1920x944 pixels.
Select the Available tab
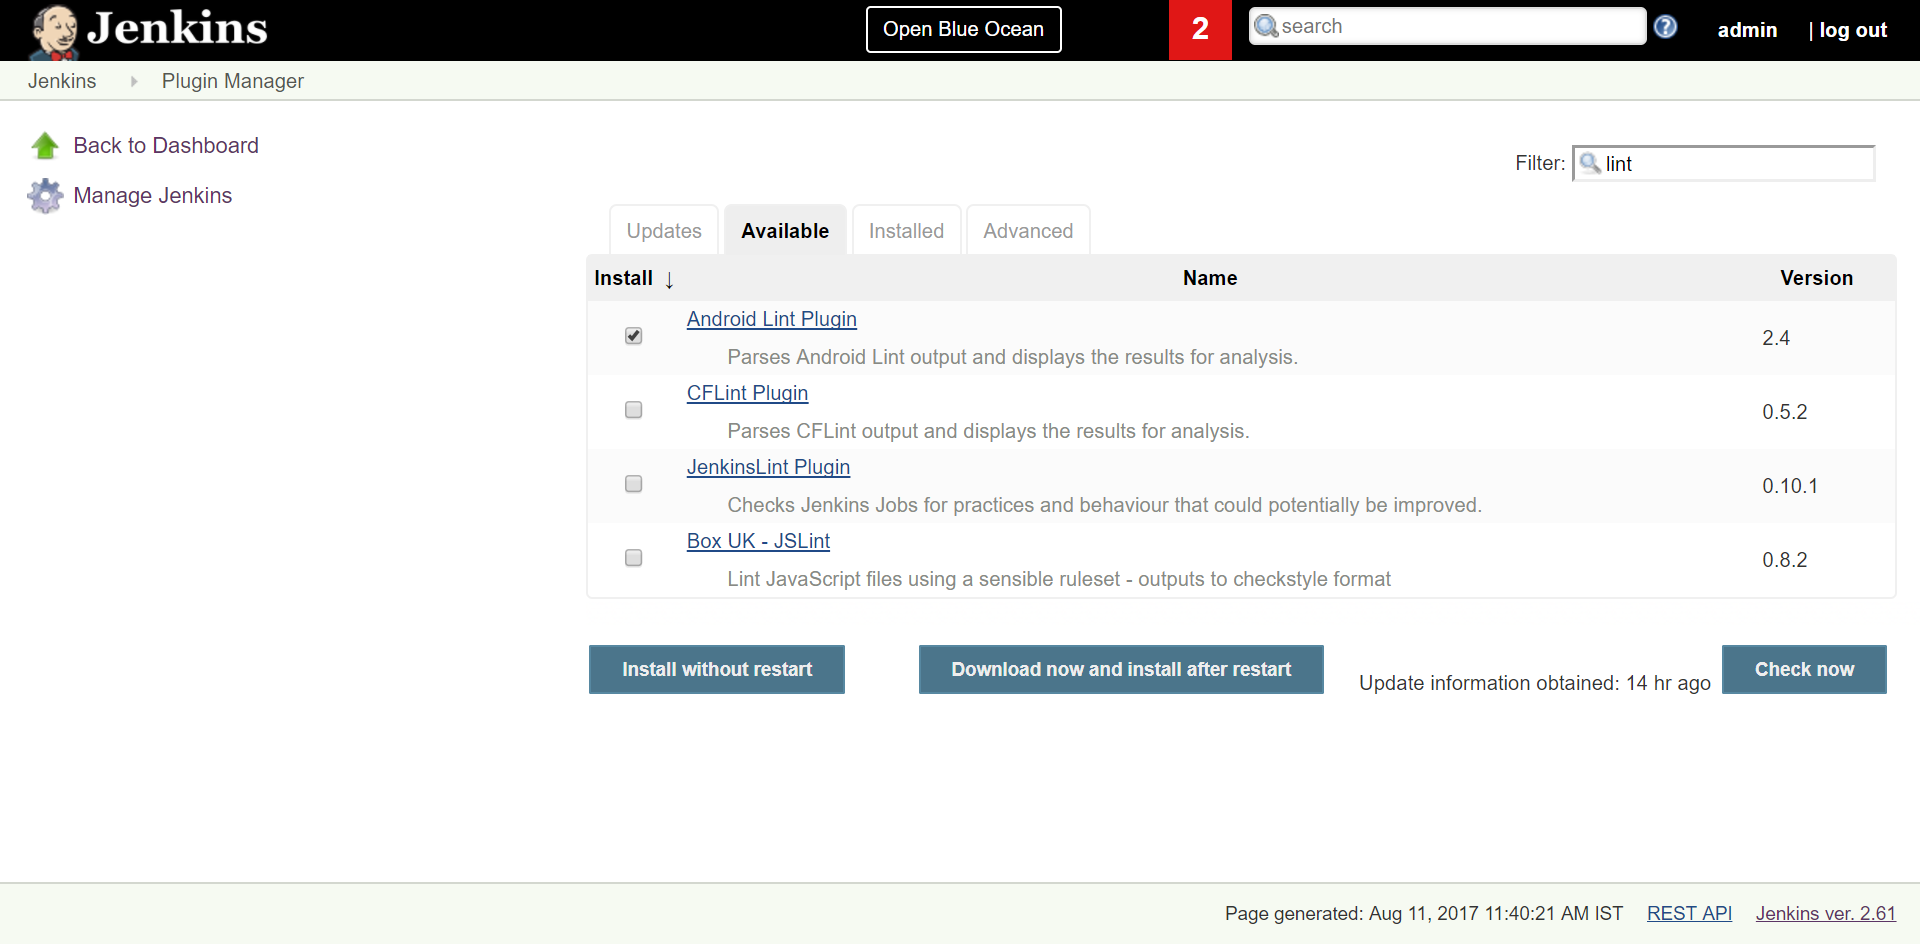[x=785, y=231]
